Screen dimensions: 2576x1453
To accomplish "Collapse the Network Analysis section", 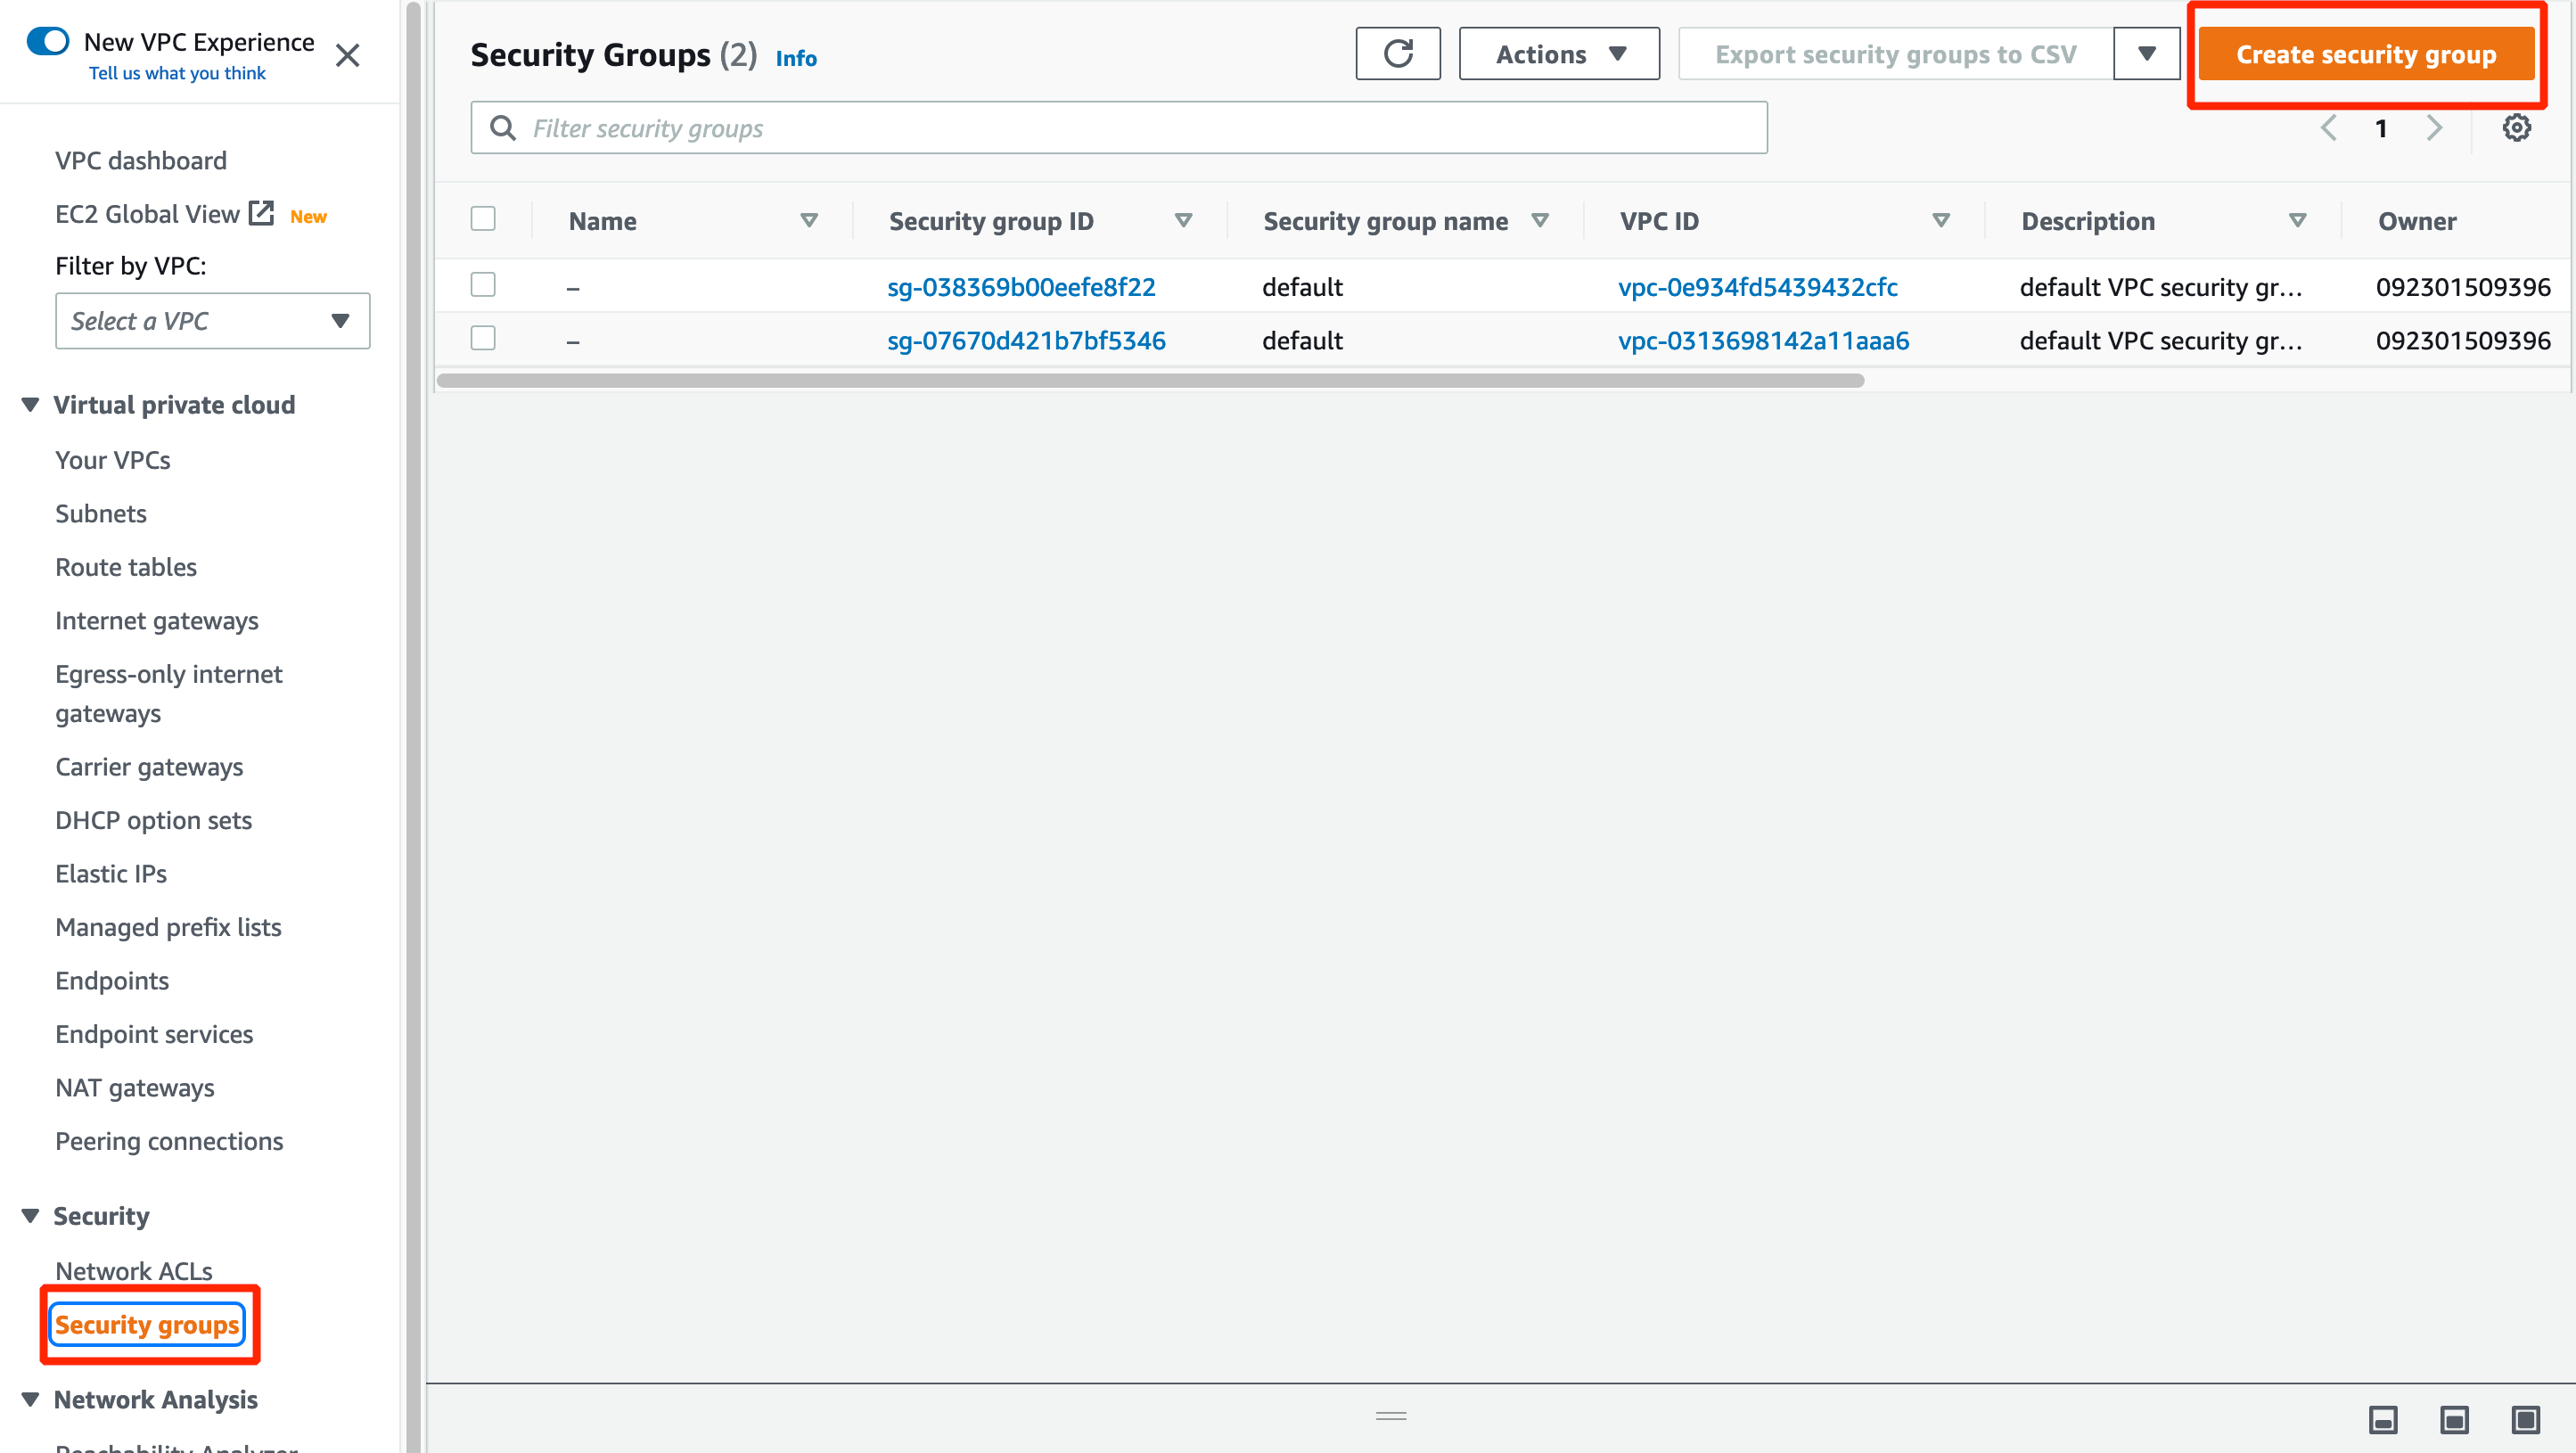I will (30, 1400).
